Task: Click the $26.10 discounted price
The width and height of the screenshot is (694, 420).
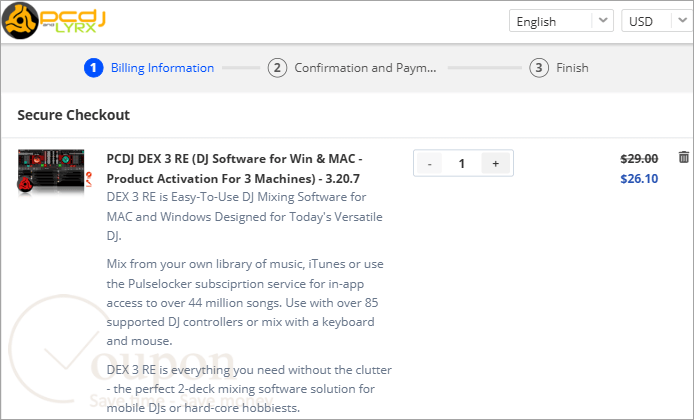Action: [x=639, y=179]
